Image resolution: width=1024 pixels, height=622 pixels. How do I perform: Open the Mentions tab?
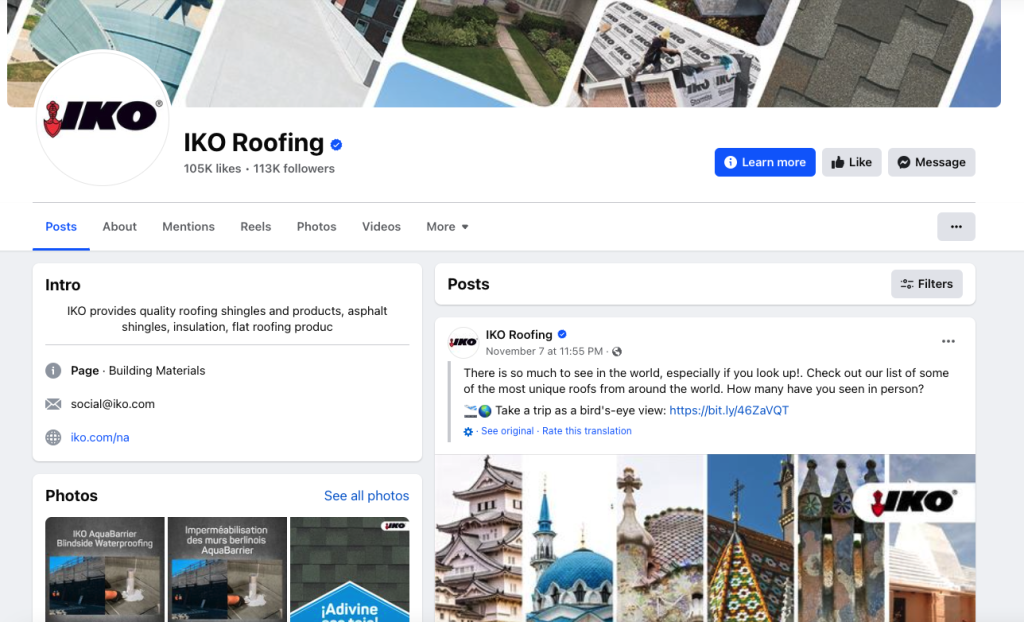188,227
